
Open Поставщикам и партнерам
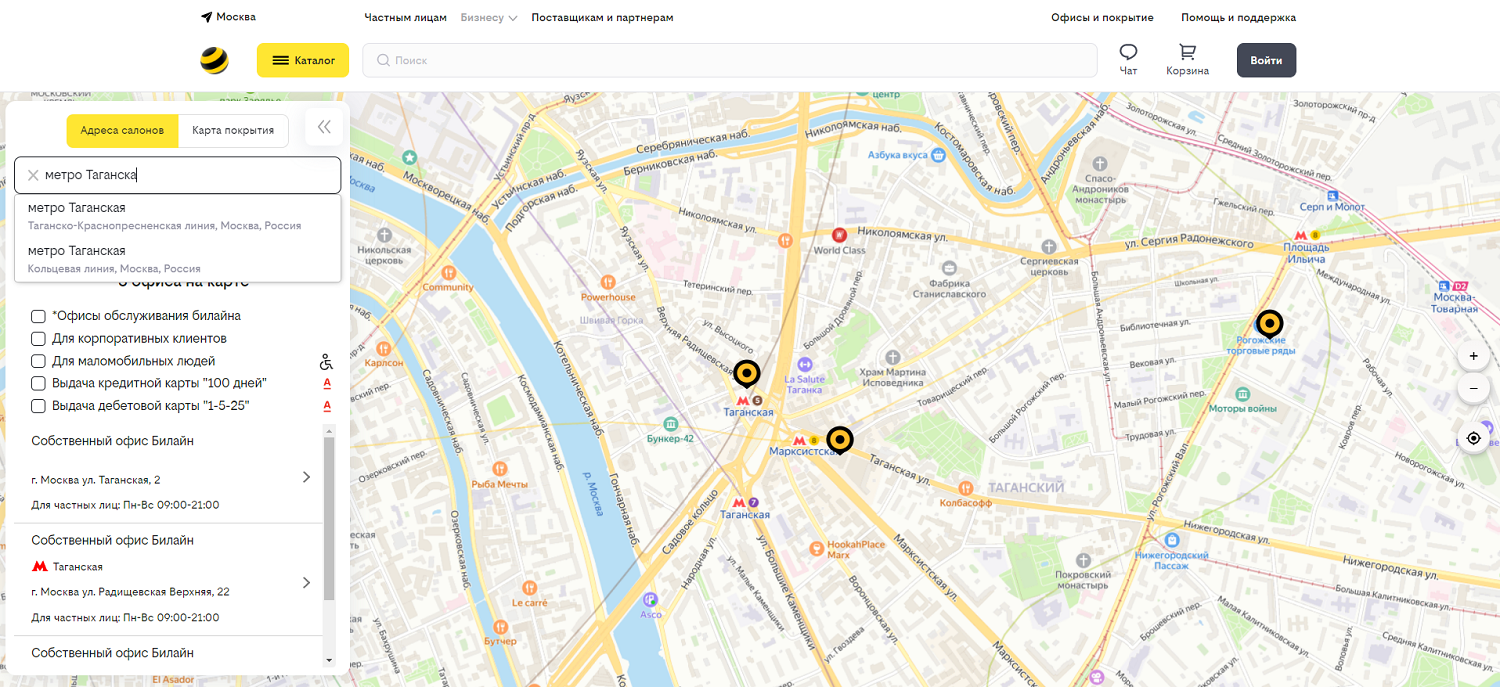point(602,18)
